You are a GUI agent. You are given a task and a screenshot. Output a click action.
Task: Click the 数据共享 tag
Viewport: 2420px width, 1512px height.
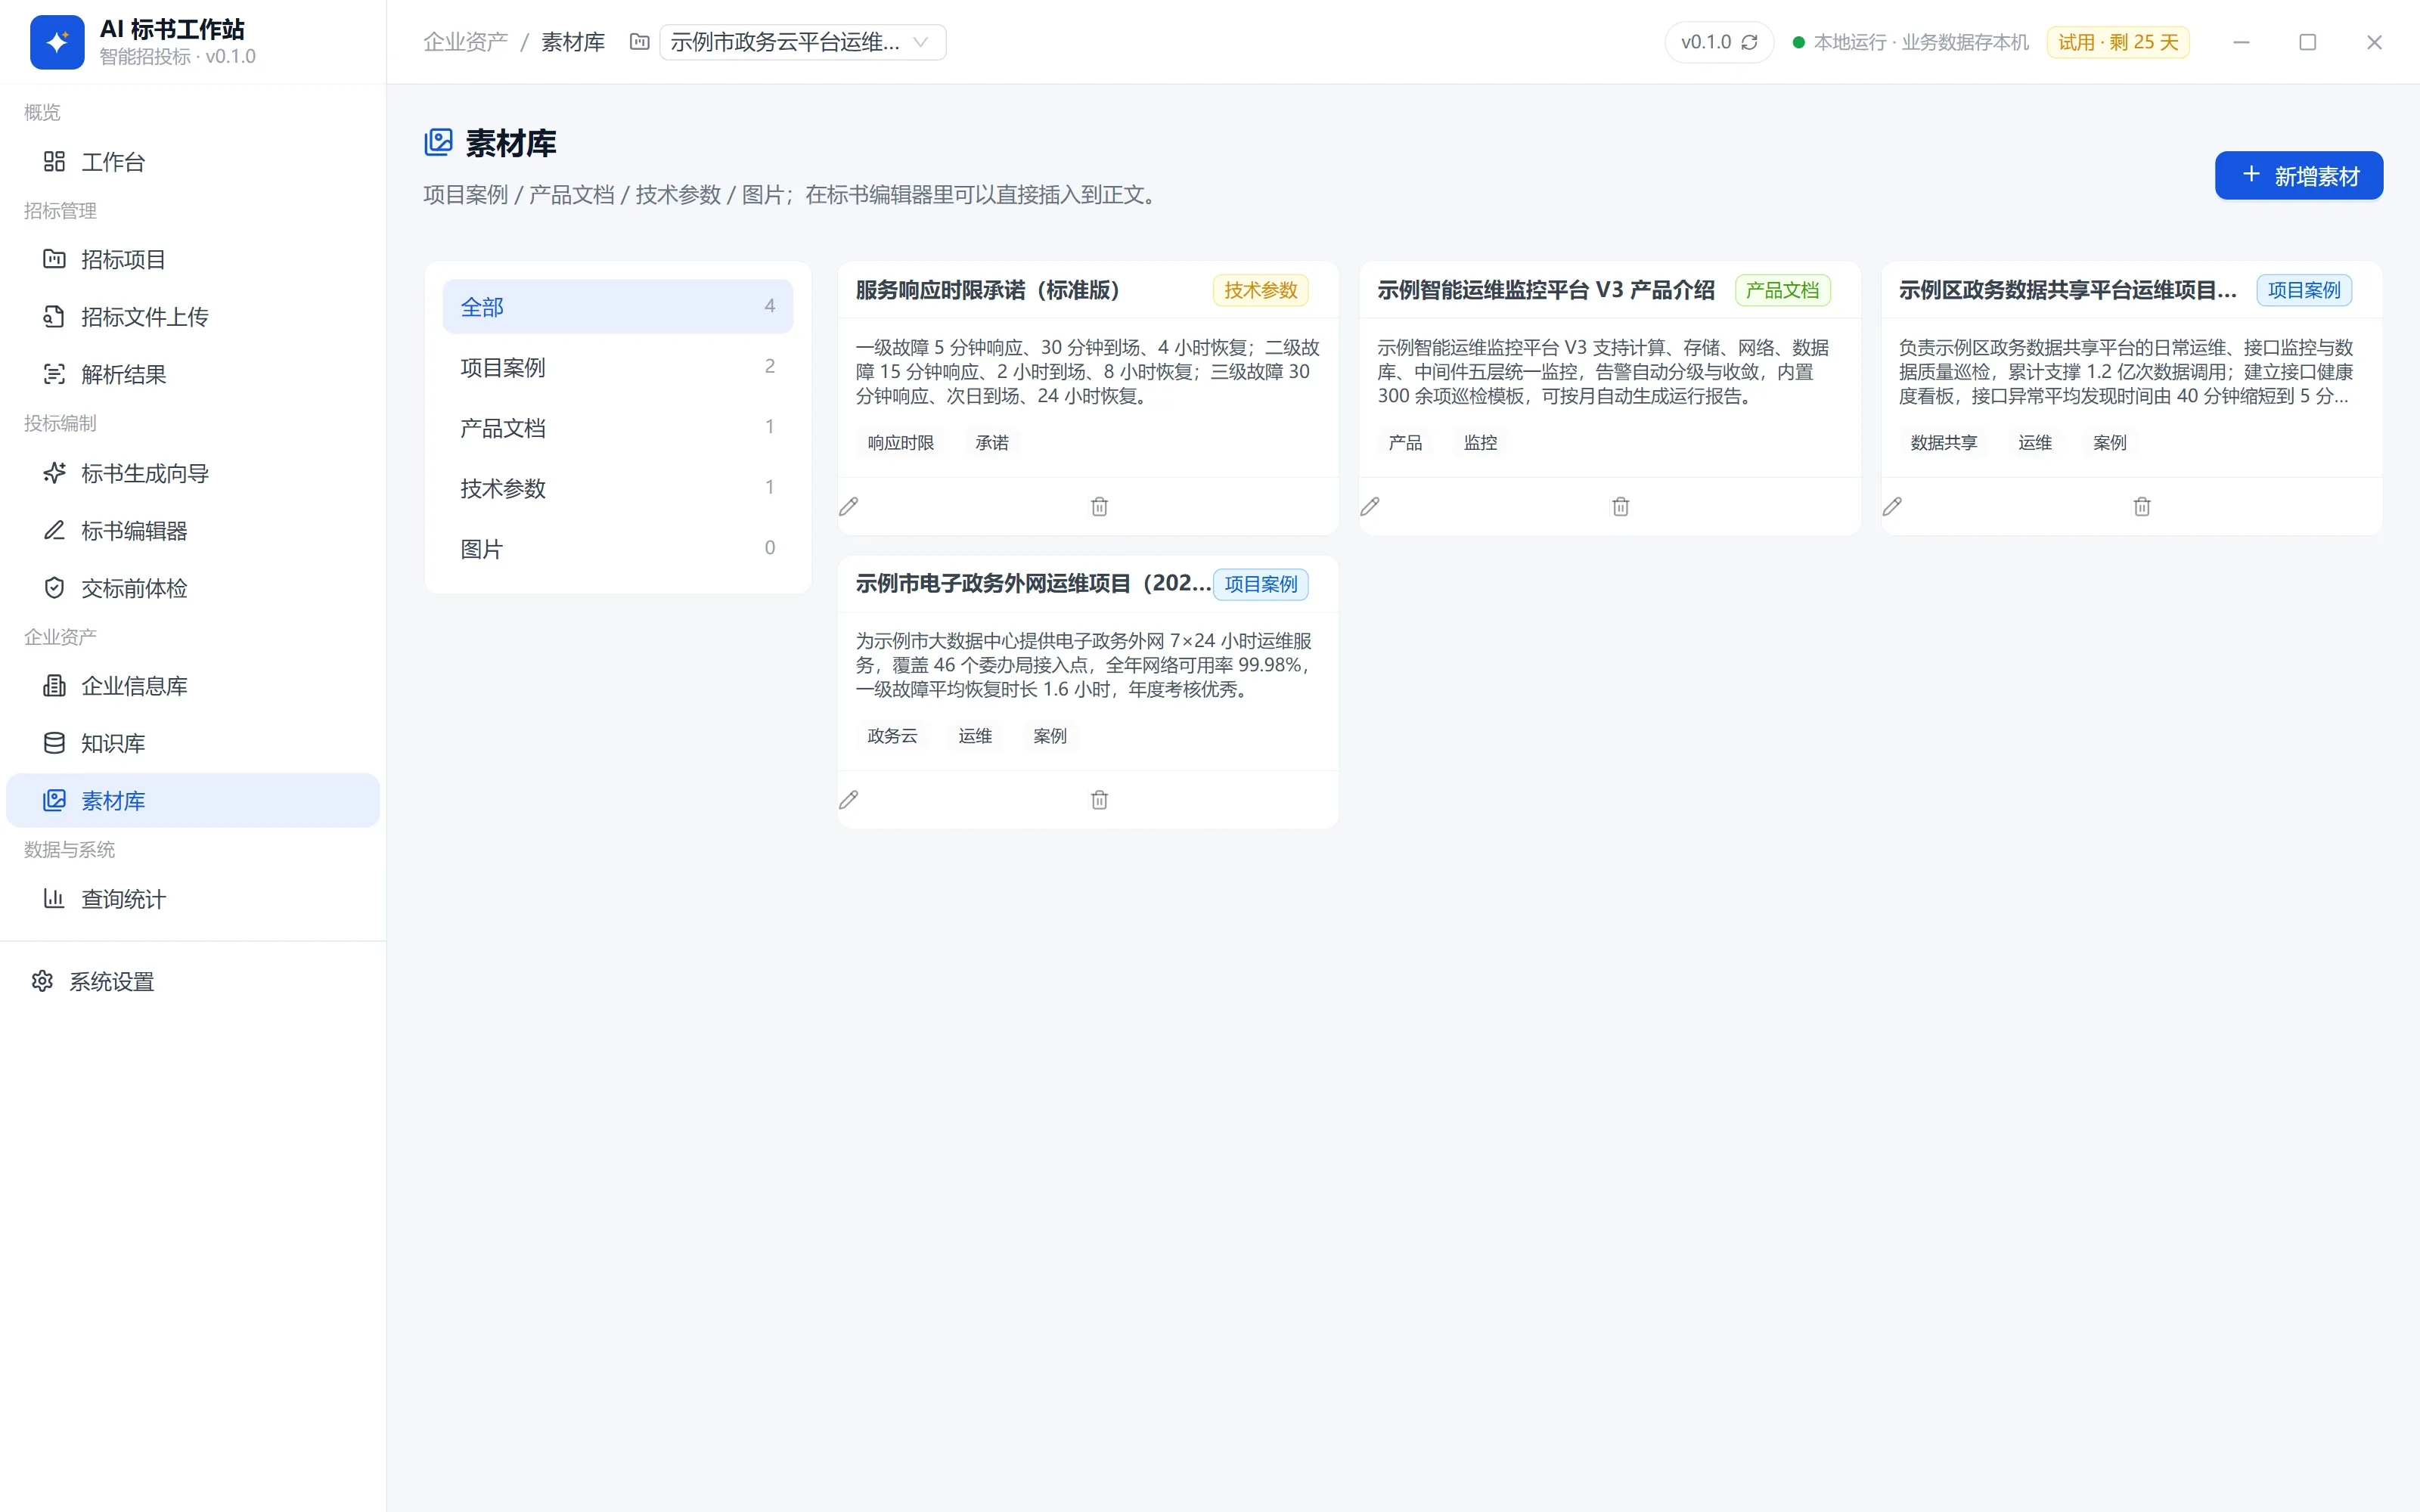coord(1943,442)
